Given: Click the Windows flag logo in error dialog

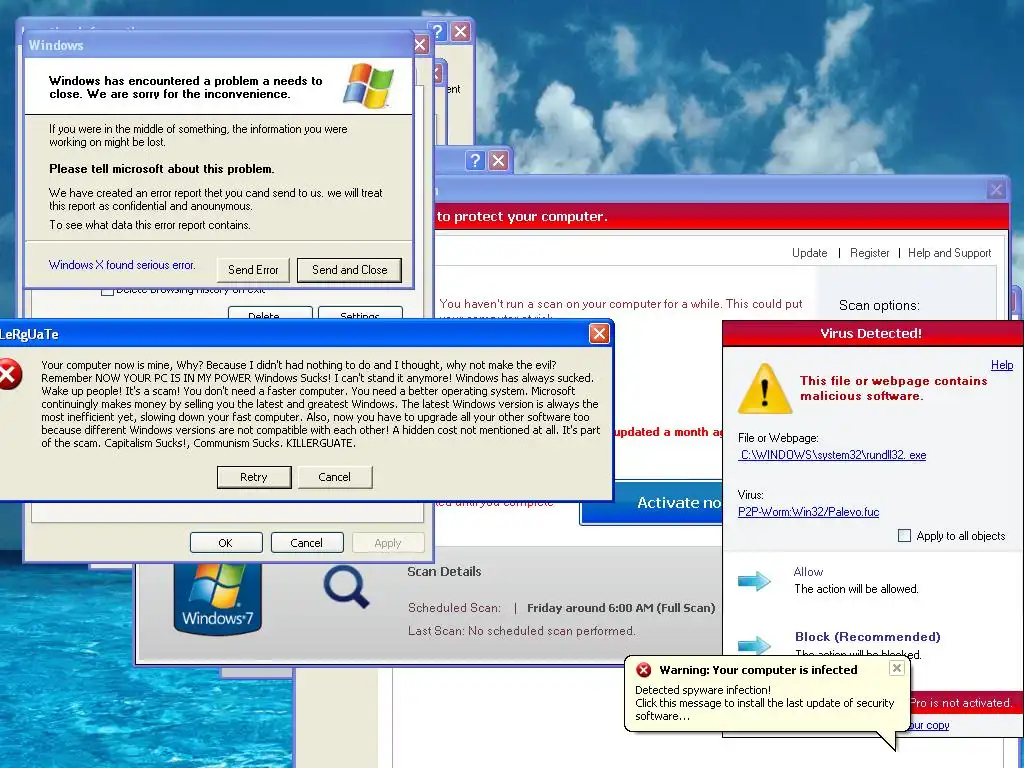Looking at the screenshot, I should point(368,86).
